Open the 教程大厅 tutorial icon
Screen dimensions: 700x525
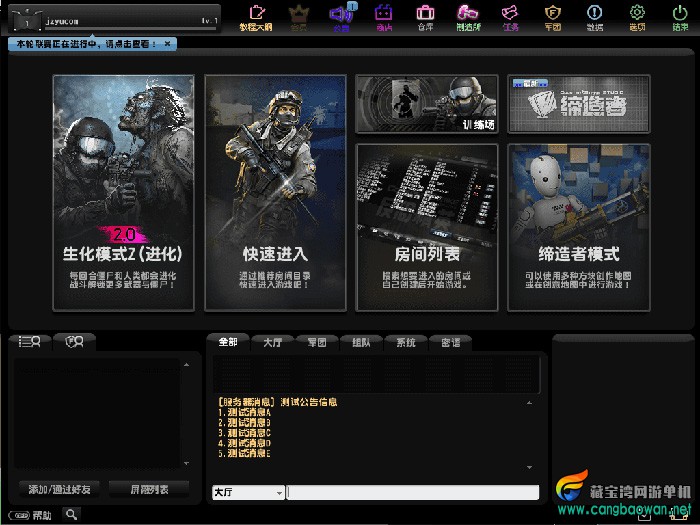(x=256, y=16)
